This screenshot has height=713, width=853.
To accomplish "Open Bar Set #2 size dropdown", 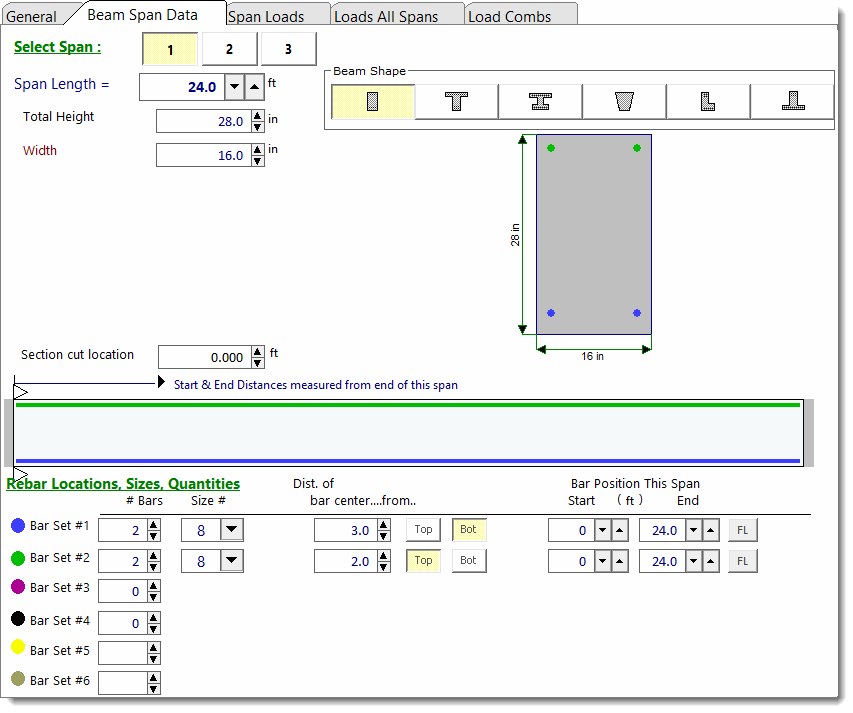I will coord(231,561).
